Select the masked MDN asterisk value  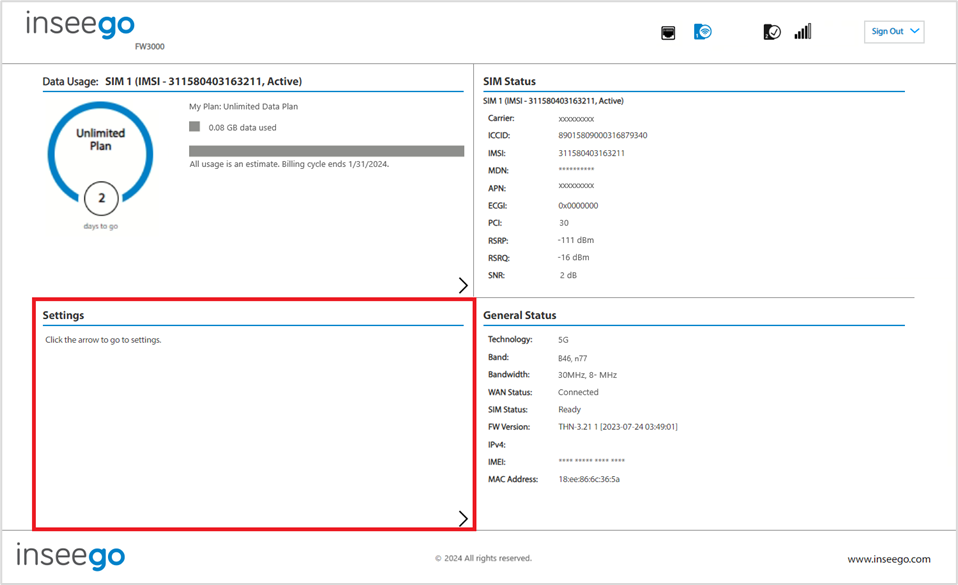(576, 170)
